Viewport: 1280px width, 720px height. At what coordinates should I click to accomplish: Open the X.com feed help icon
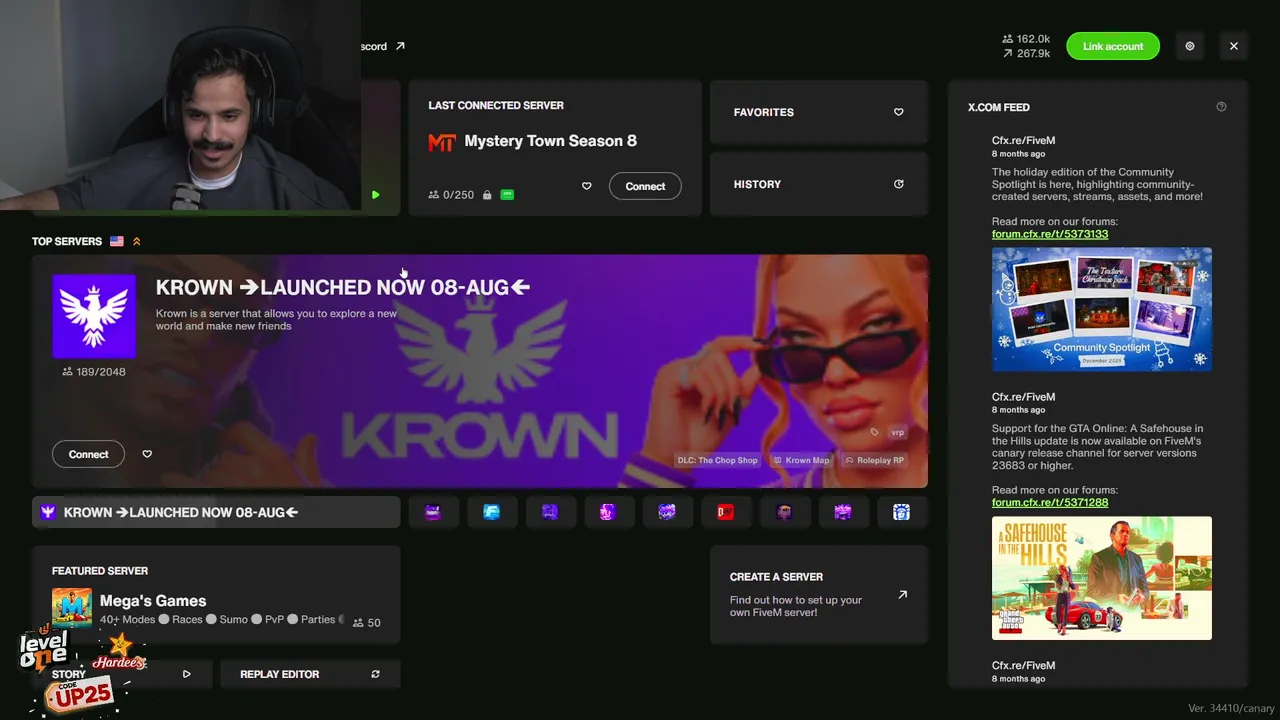(x=1221, y=107)
